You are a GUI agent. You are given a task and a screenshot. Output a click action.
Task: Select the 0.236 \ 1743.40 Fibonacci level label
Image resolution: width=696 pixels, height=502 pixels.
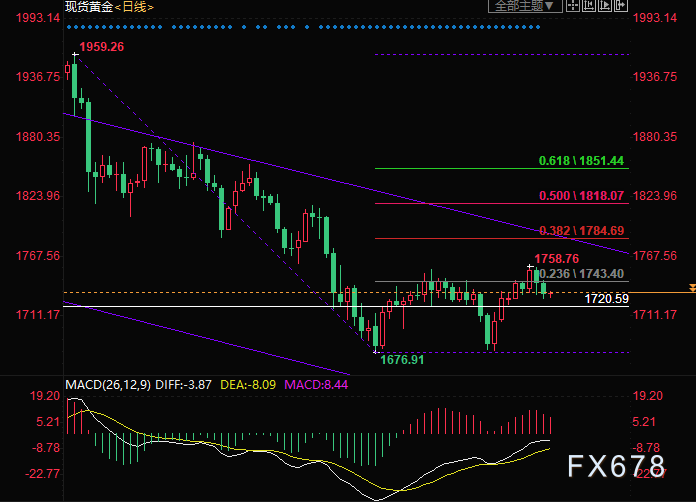[x=581, y=274]
